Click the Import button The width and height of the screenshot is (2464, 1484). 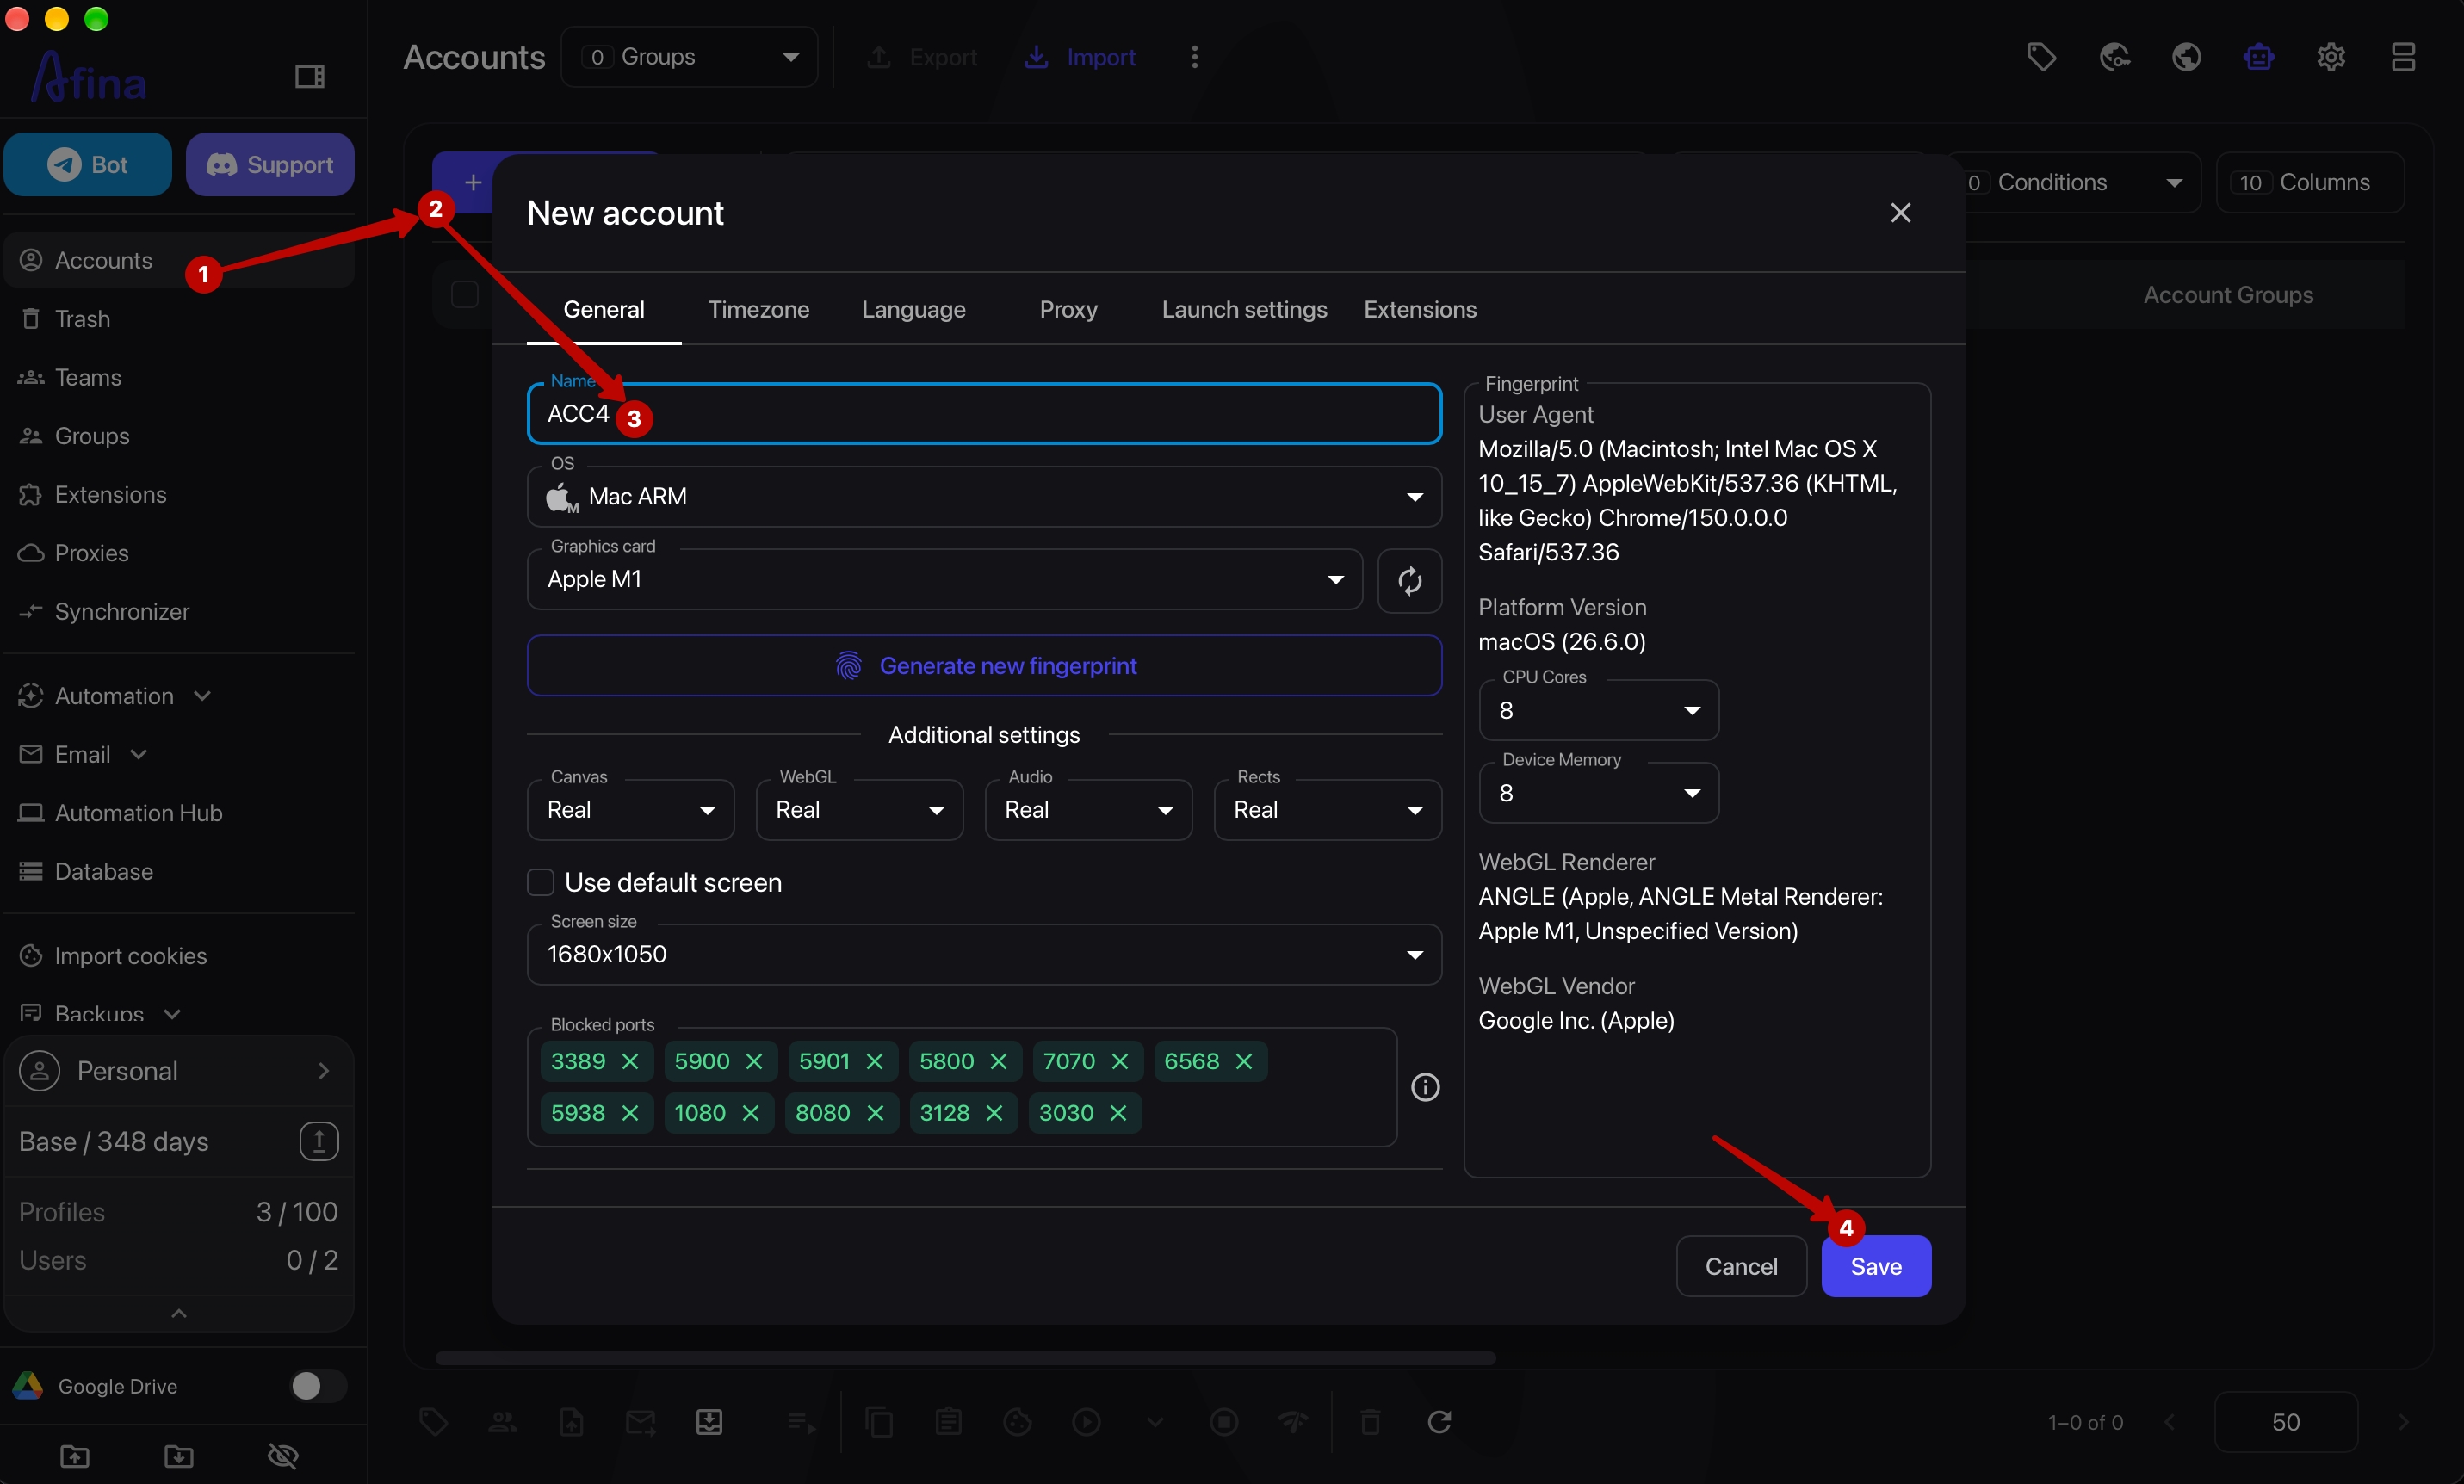(x=1080, y=57)
